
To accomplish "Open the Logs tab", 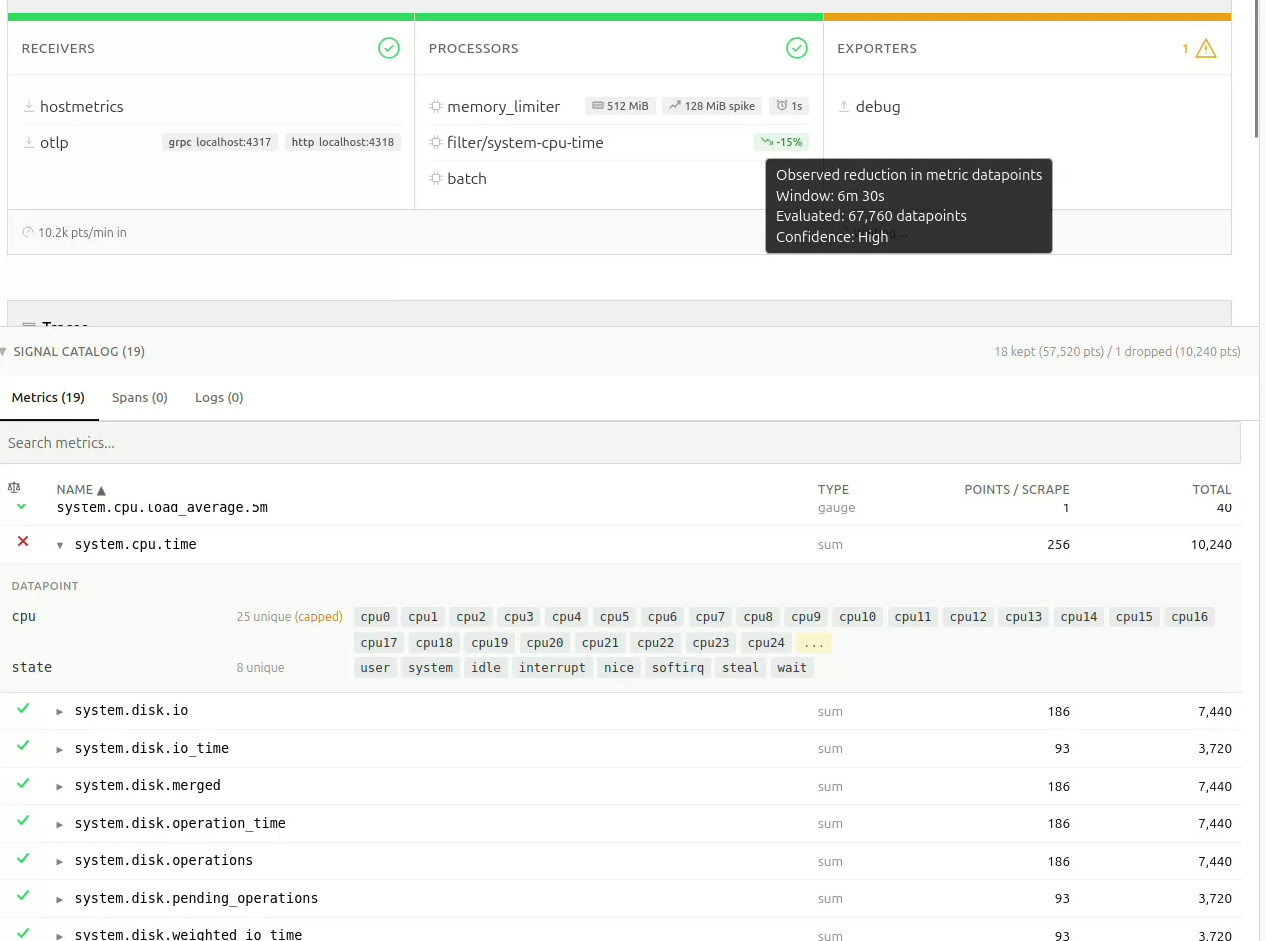I will [219, 397].
